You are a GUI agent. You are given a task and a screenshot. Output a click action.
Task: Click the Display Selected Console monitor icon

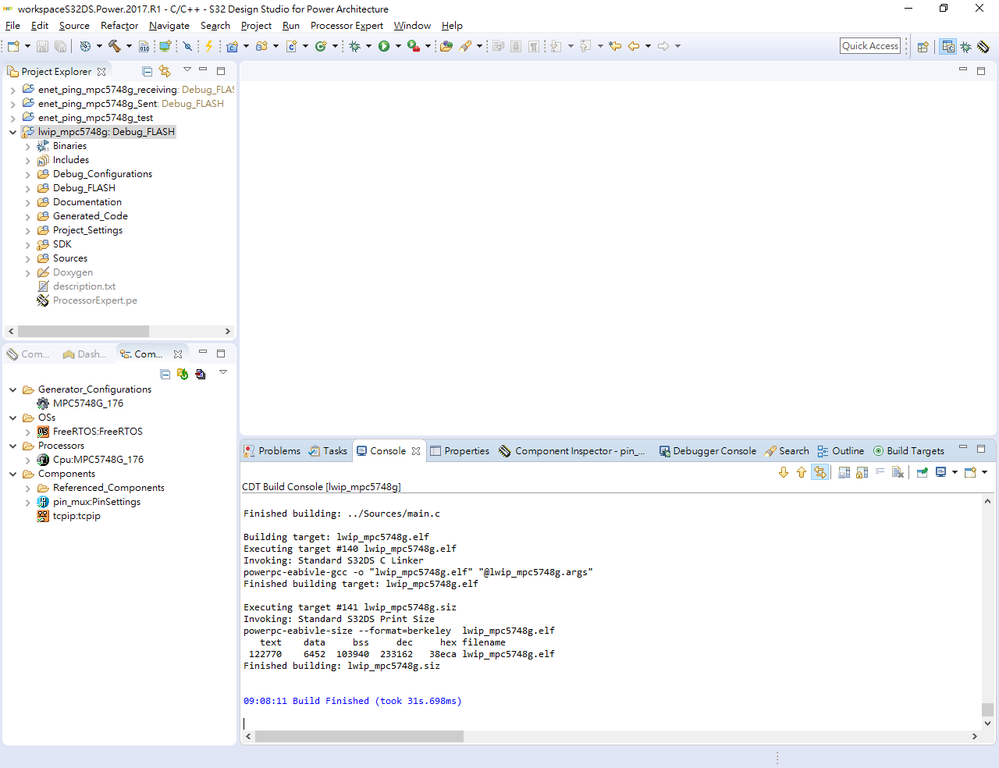(x=940, y=472)
